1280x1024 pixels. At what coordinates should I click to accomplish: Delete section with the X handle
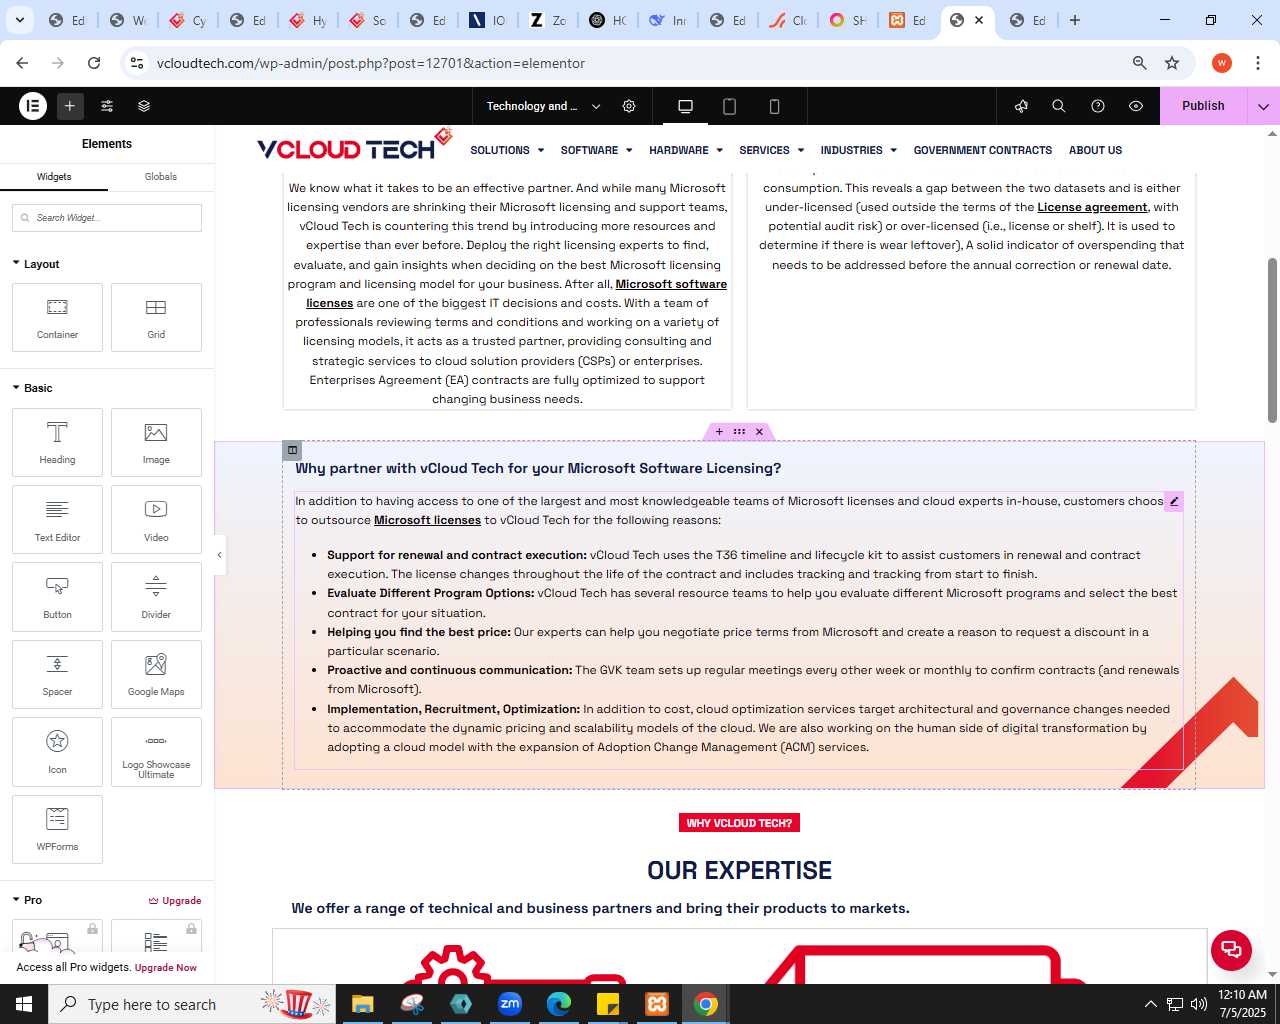click(x=759, y=432)
